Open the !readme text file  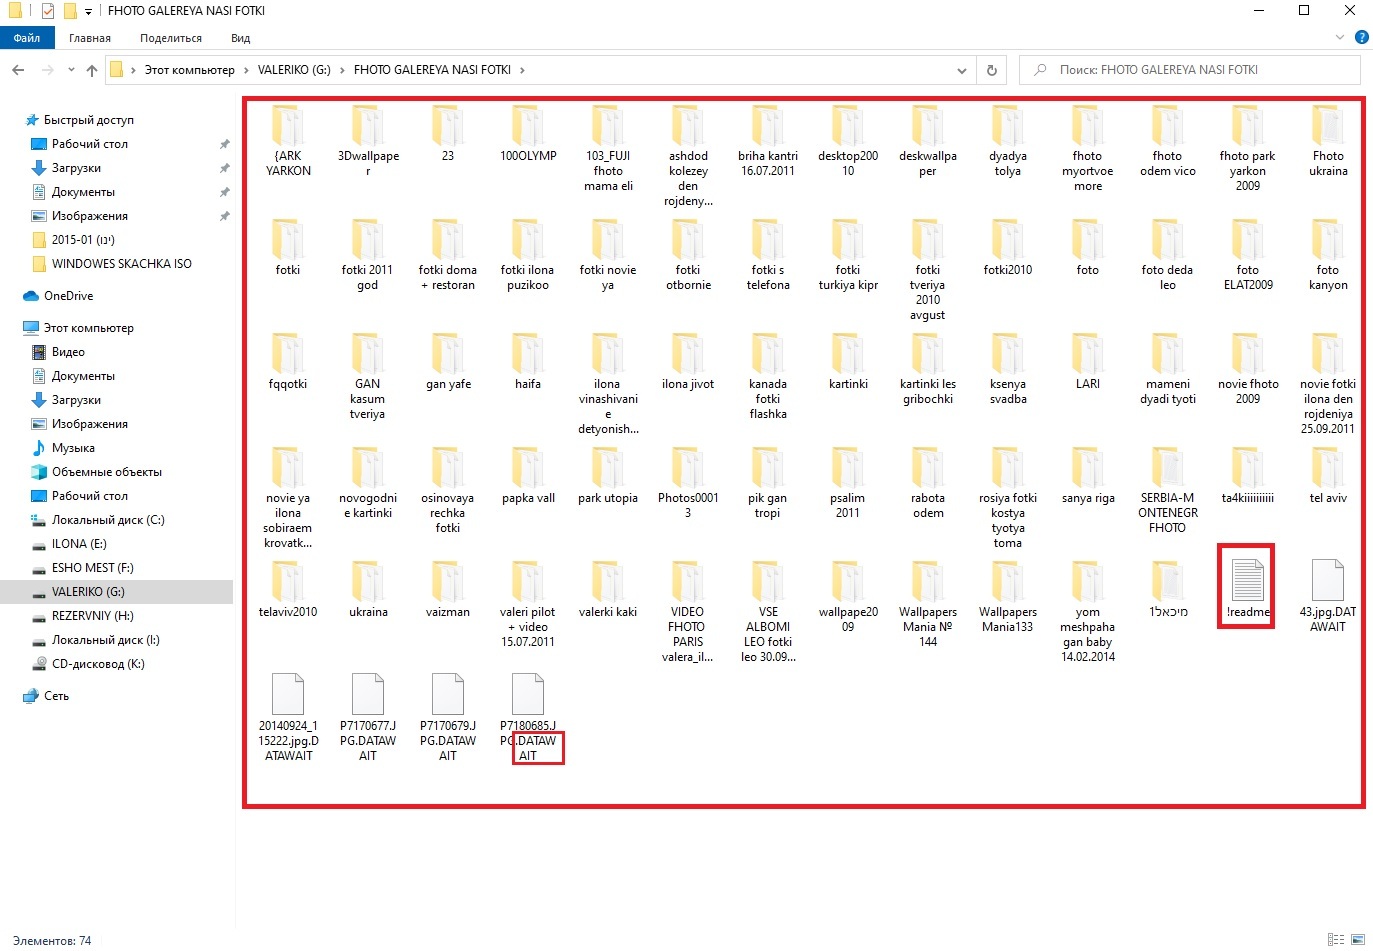[1247, 588]
